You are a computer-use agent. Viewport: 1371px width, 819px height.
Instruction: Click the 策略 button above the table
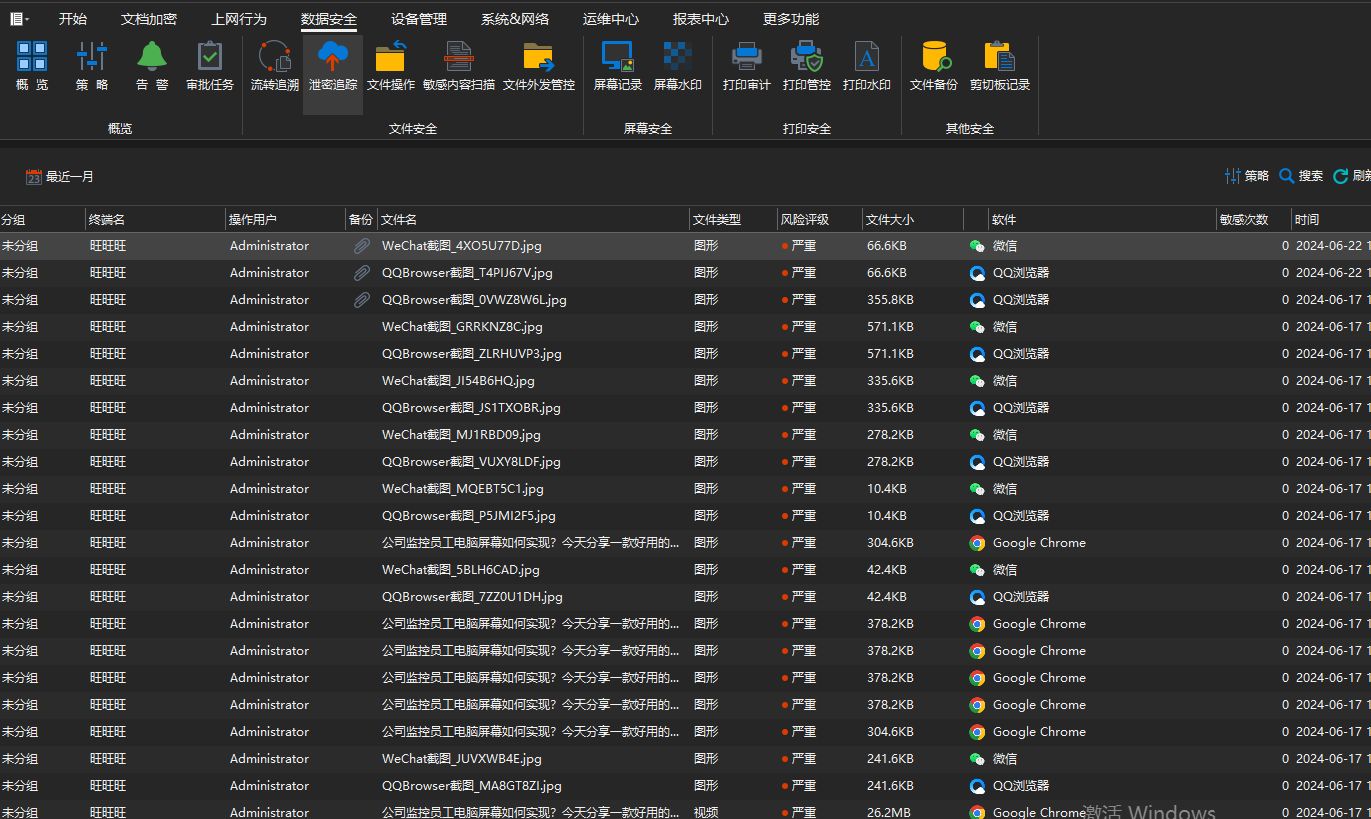point(1247,176)
